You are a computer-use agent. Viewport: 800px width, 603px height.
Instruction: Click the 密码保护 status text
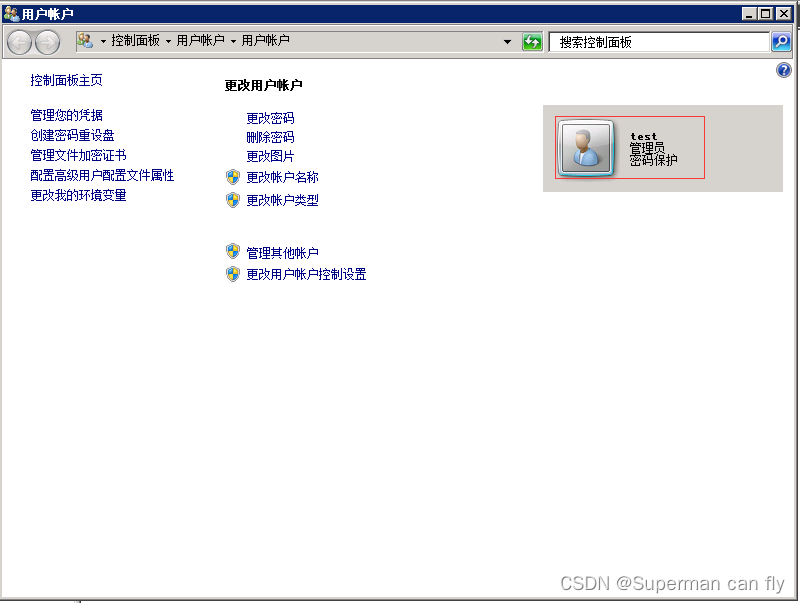[654, 160]
